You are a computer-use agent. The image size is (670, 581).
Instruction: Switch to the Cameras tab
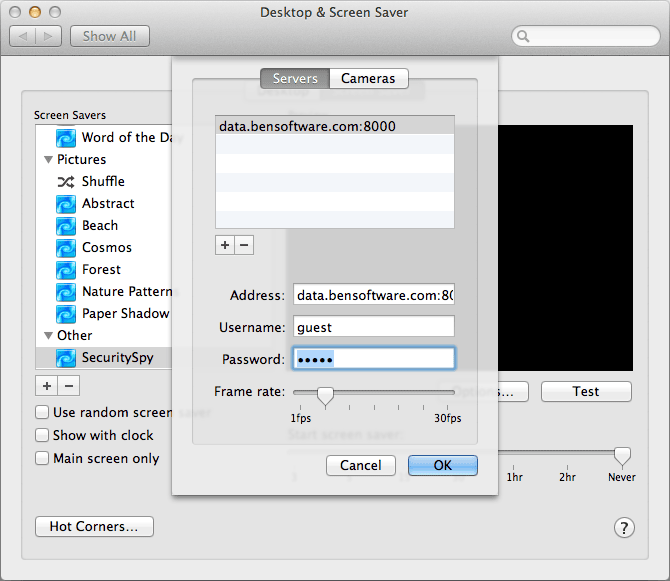coord(368,79)
